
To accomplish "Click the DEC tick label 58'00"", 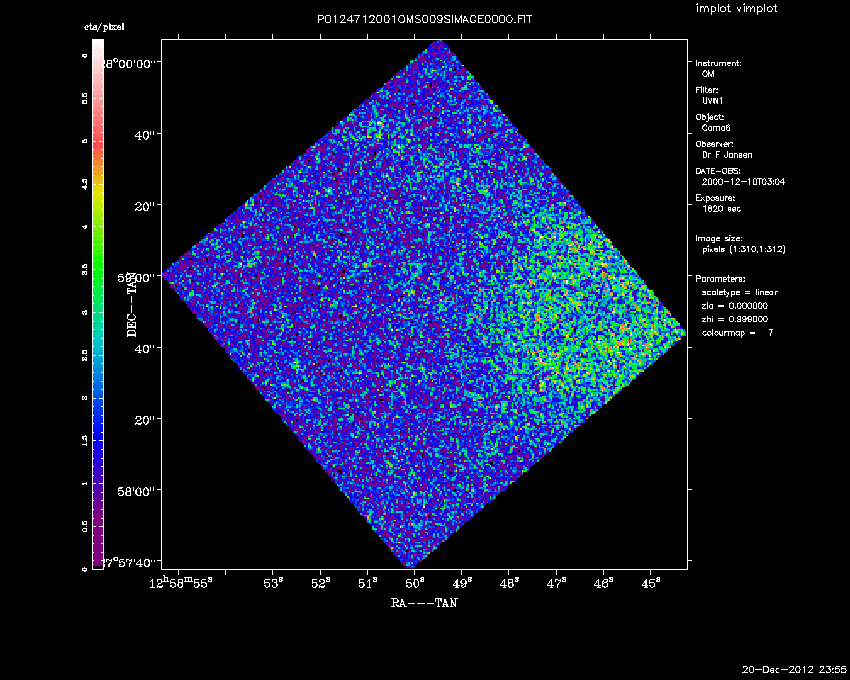I will click(x=139, y=491).
